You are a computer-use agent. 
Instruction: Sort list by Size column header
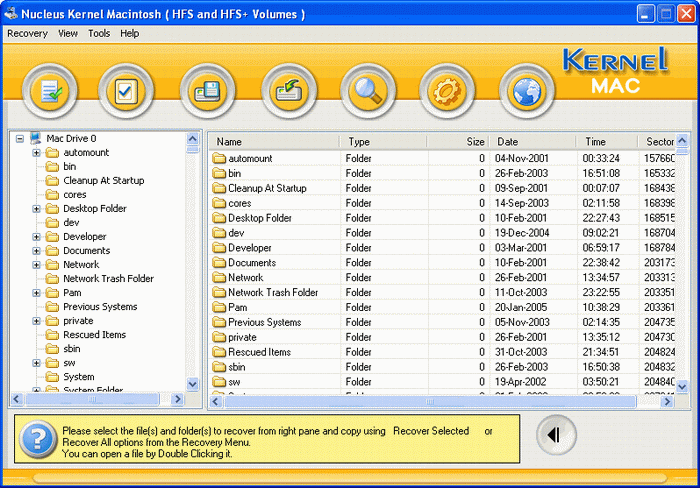click(x=458, y=142)
